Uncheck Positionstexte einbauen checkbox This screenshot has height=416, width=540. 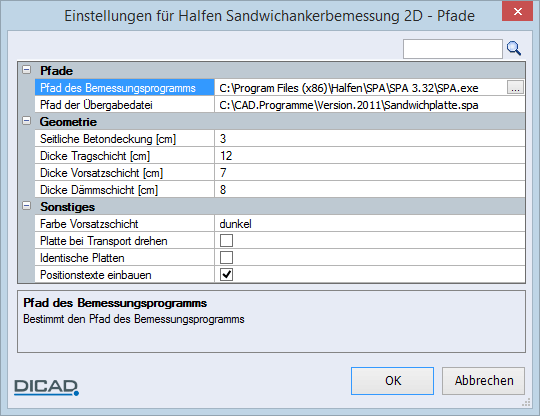(226, 274)
